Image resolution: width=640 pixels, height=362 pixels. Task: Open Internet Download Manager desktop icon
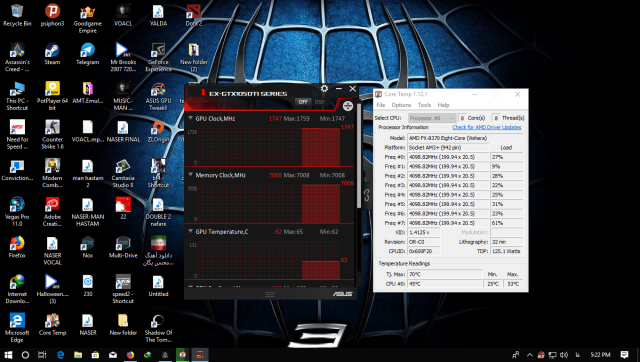click(17, 289)
